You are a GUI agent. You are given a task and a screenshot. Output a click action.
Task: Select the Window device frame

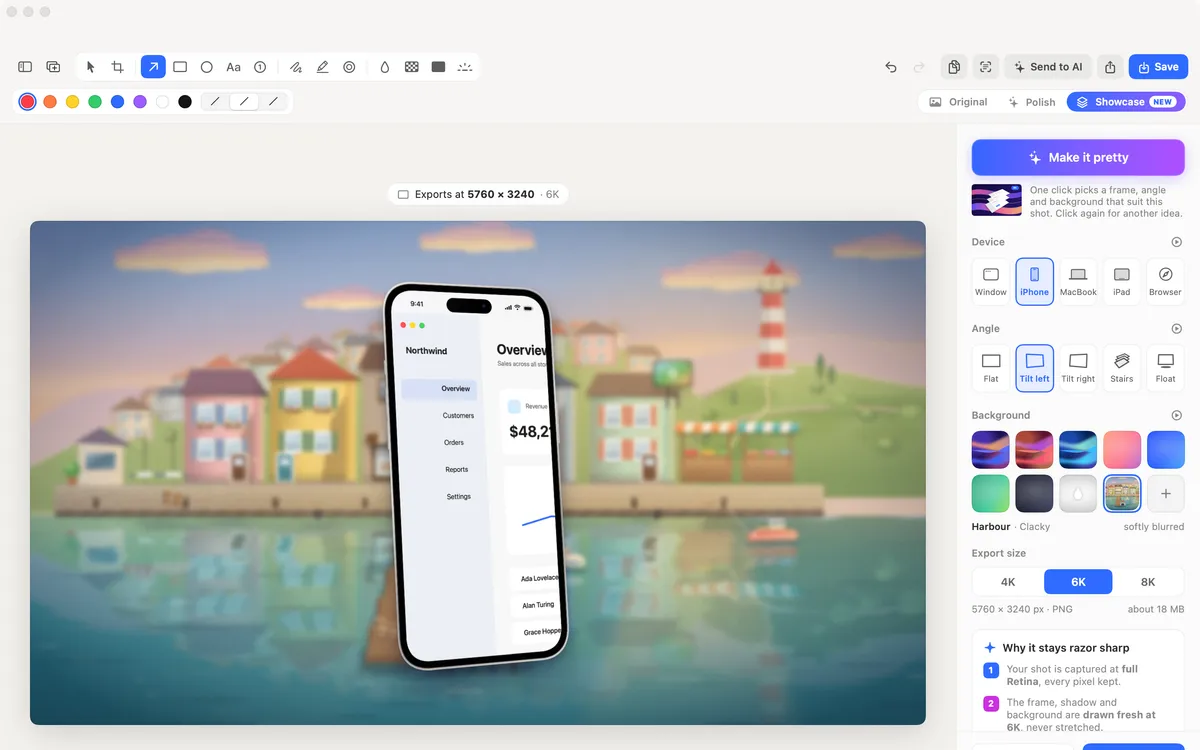coord(991,282)
